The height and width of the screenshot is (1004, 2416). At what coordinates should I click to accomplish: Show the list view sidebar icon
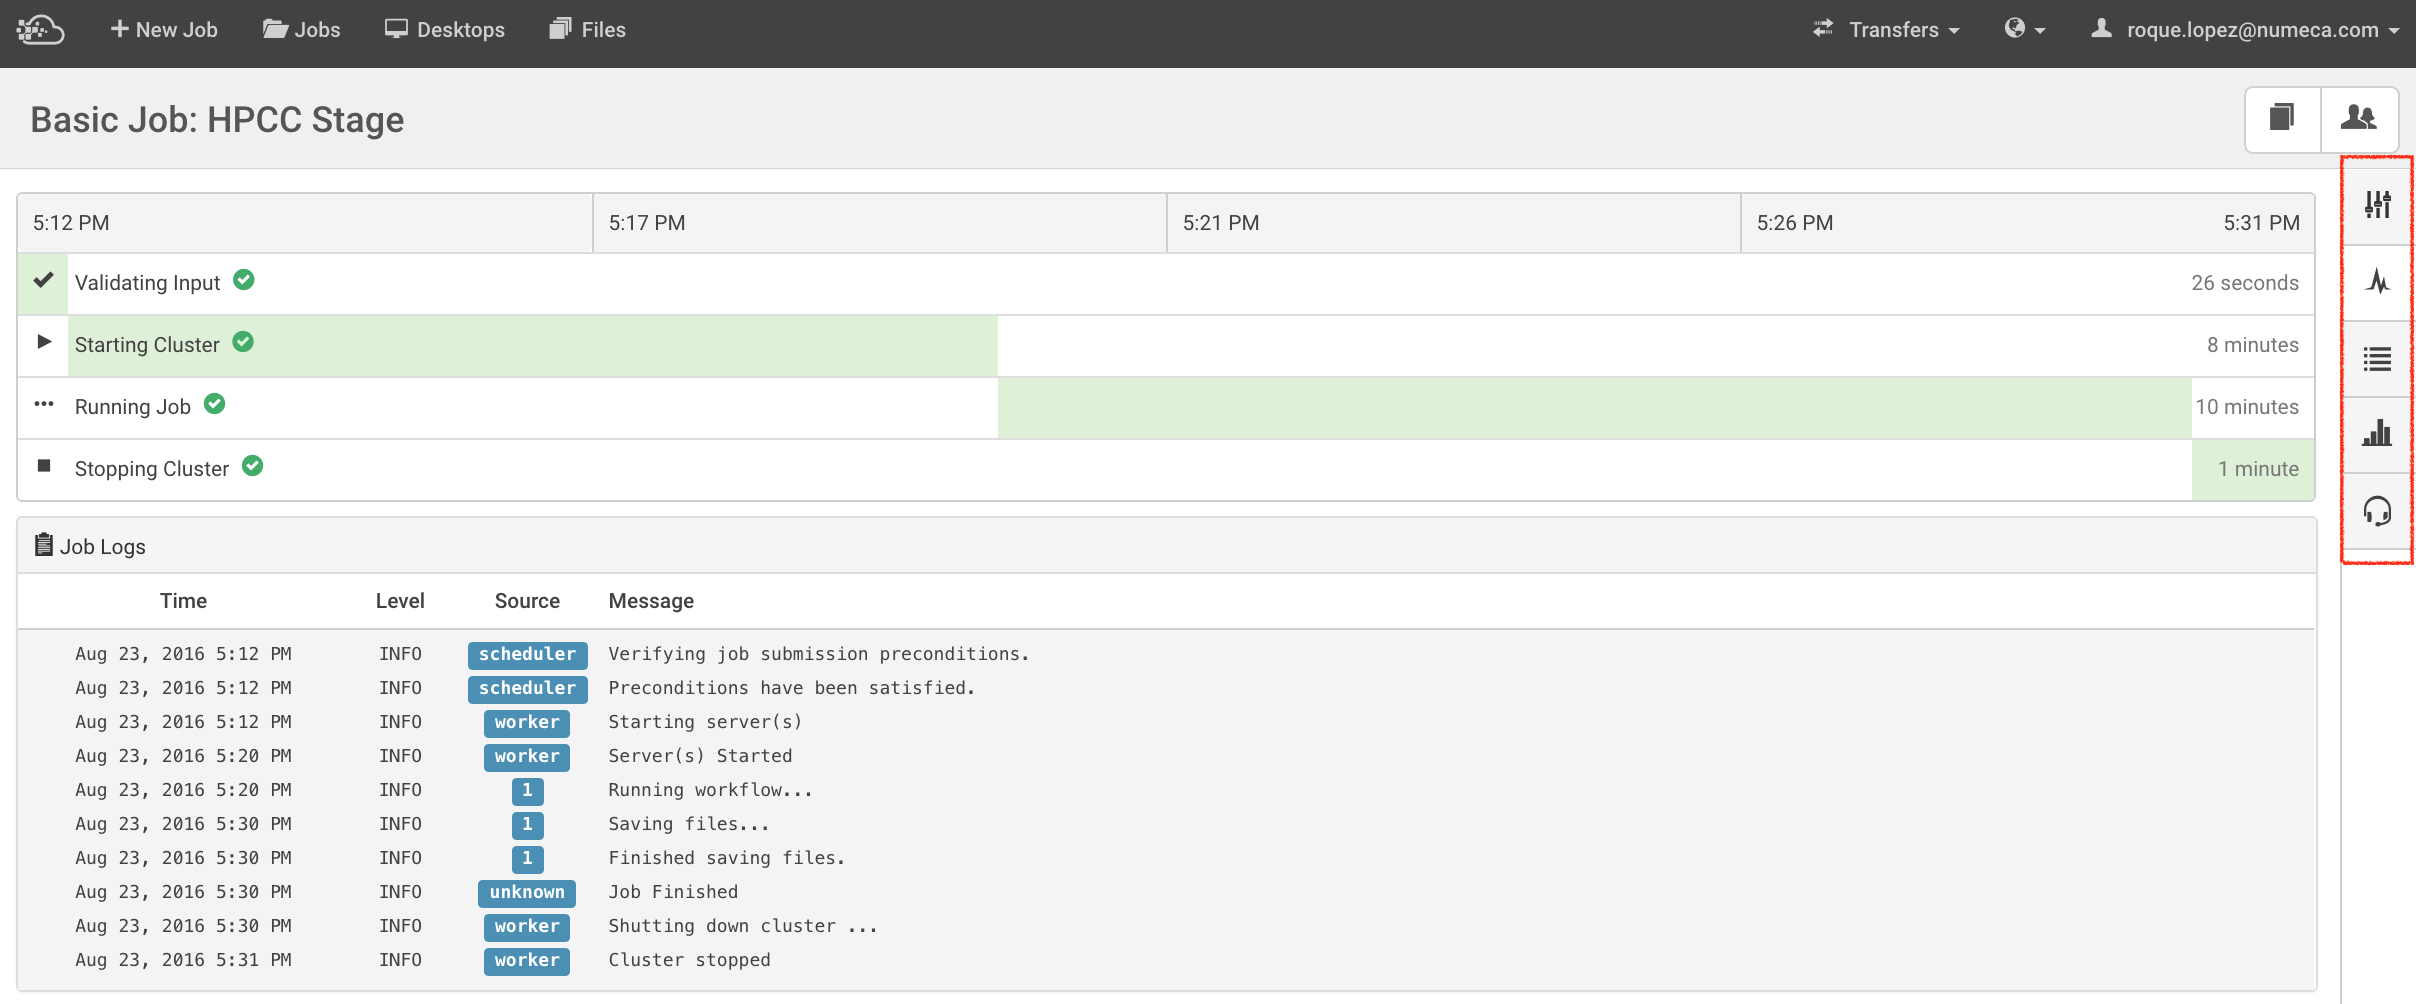(2377, 358)
